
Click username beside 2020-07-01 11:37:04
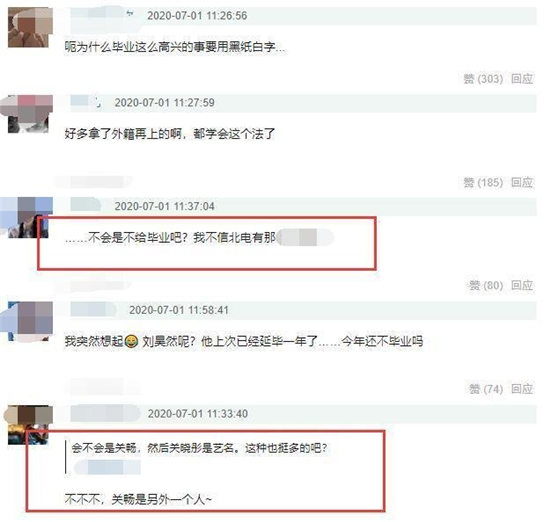[x=85, y=205]
